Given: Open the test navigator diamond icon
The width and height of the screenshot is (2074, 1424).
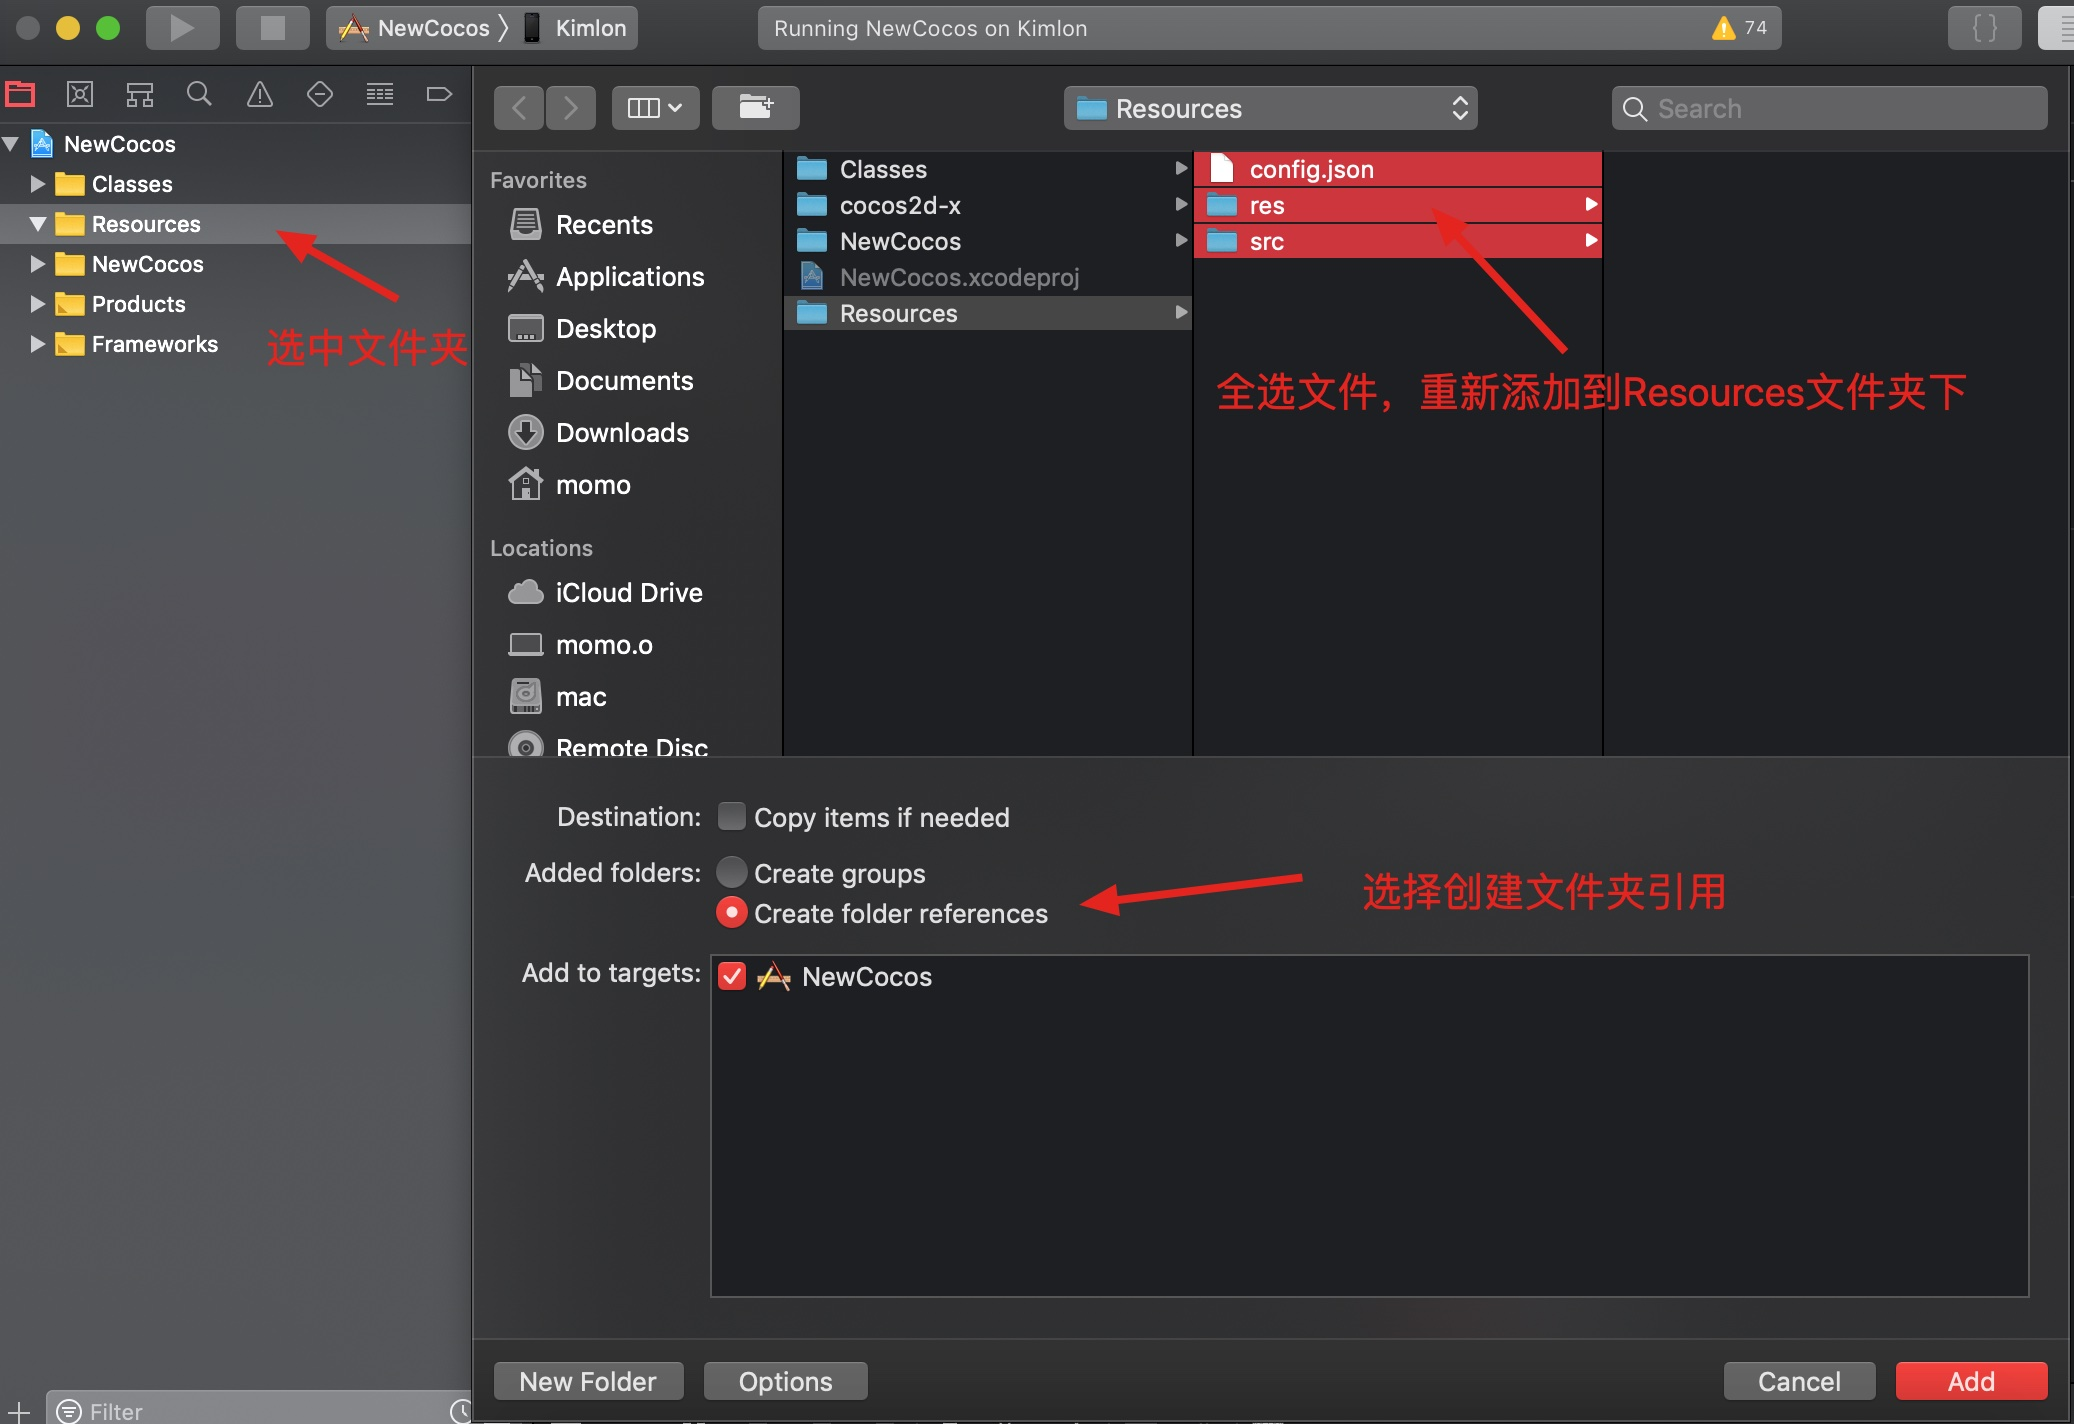Looking at the screenshot, I should pyautogui.click(x=320, y=94).
